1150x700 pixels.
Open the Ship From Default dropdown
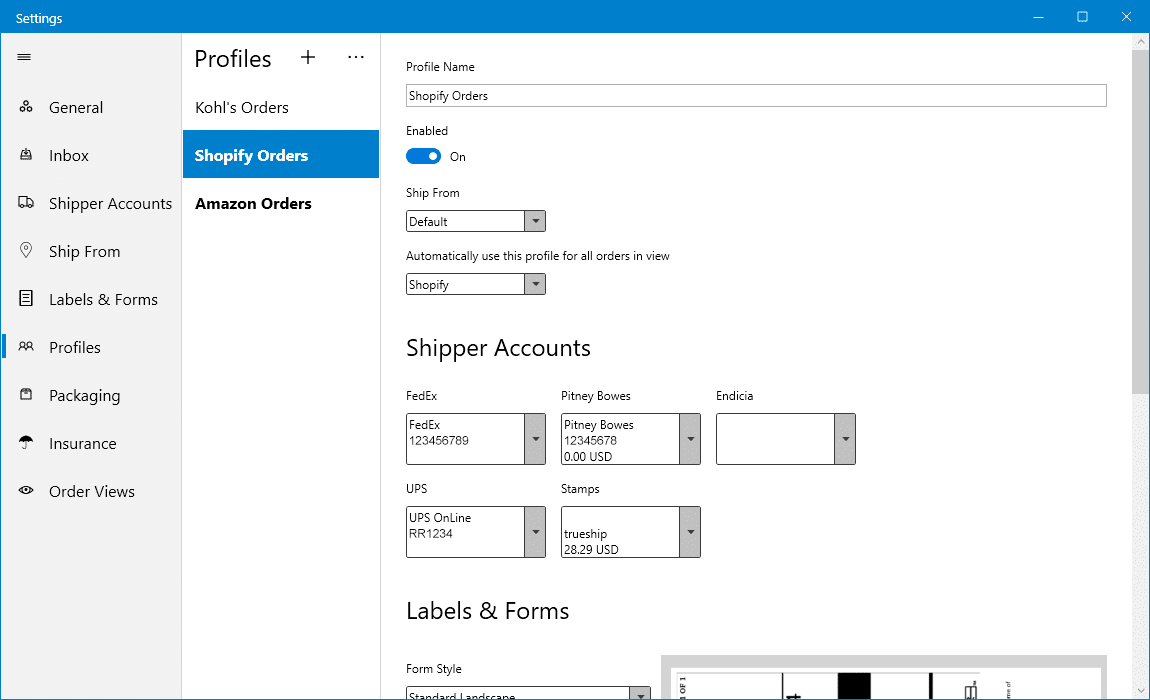coord(475,221)
